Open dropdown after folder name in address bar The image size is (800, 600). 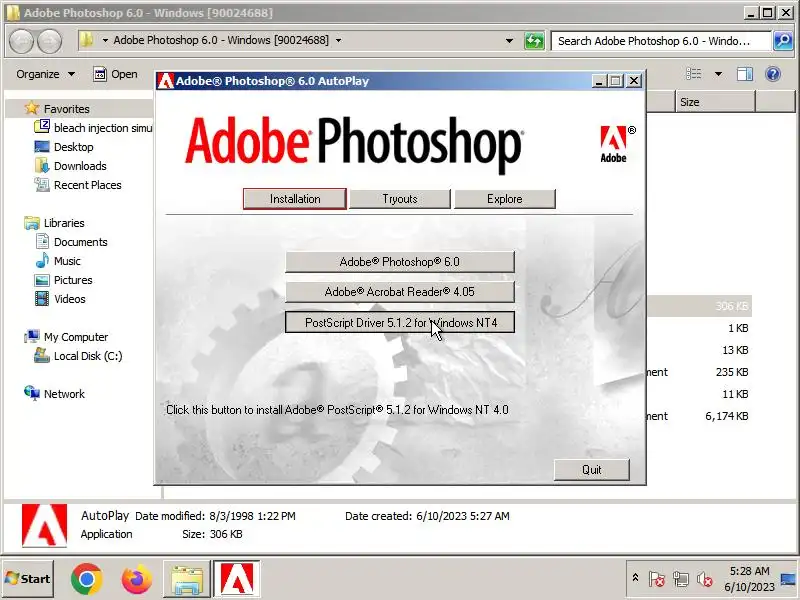(338, 40)
